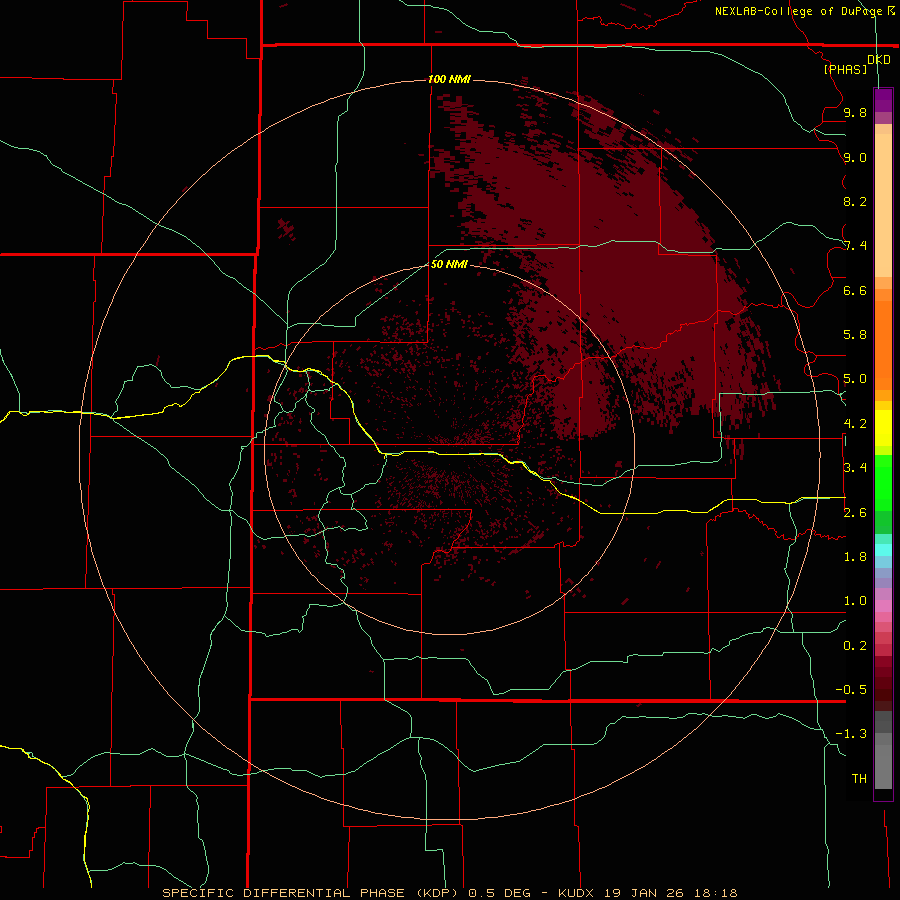Click '0.5 DEG' in the bottom caption
The height and width of the screenshot is (900, 900).
498,893
